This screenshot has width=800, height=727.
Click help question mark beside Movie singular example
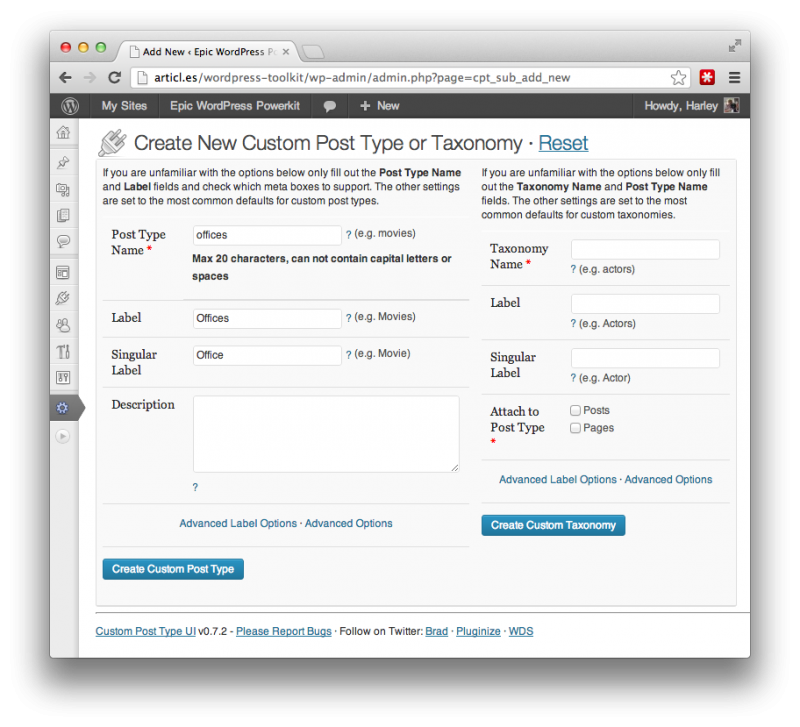pos(348,354)
